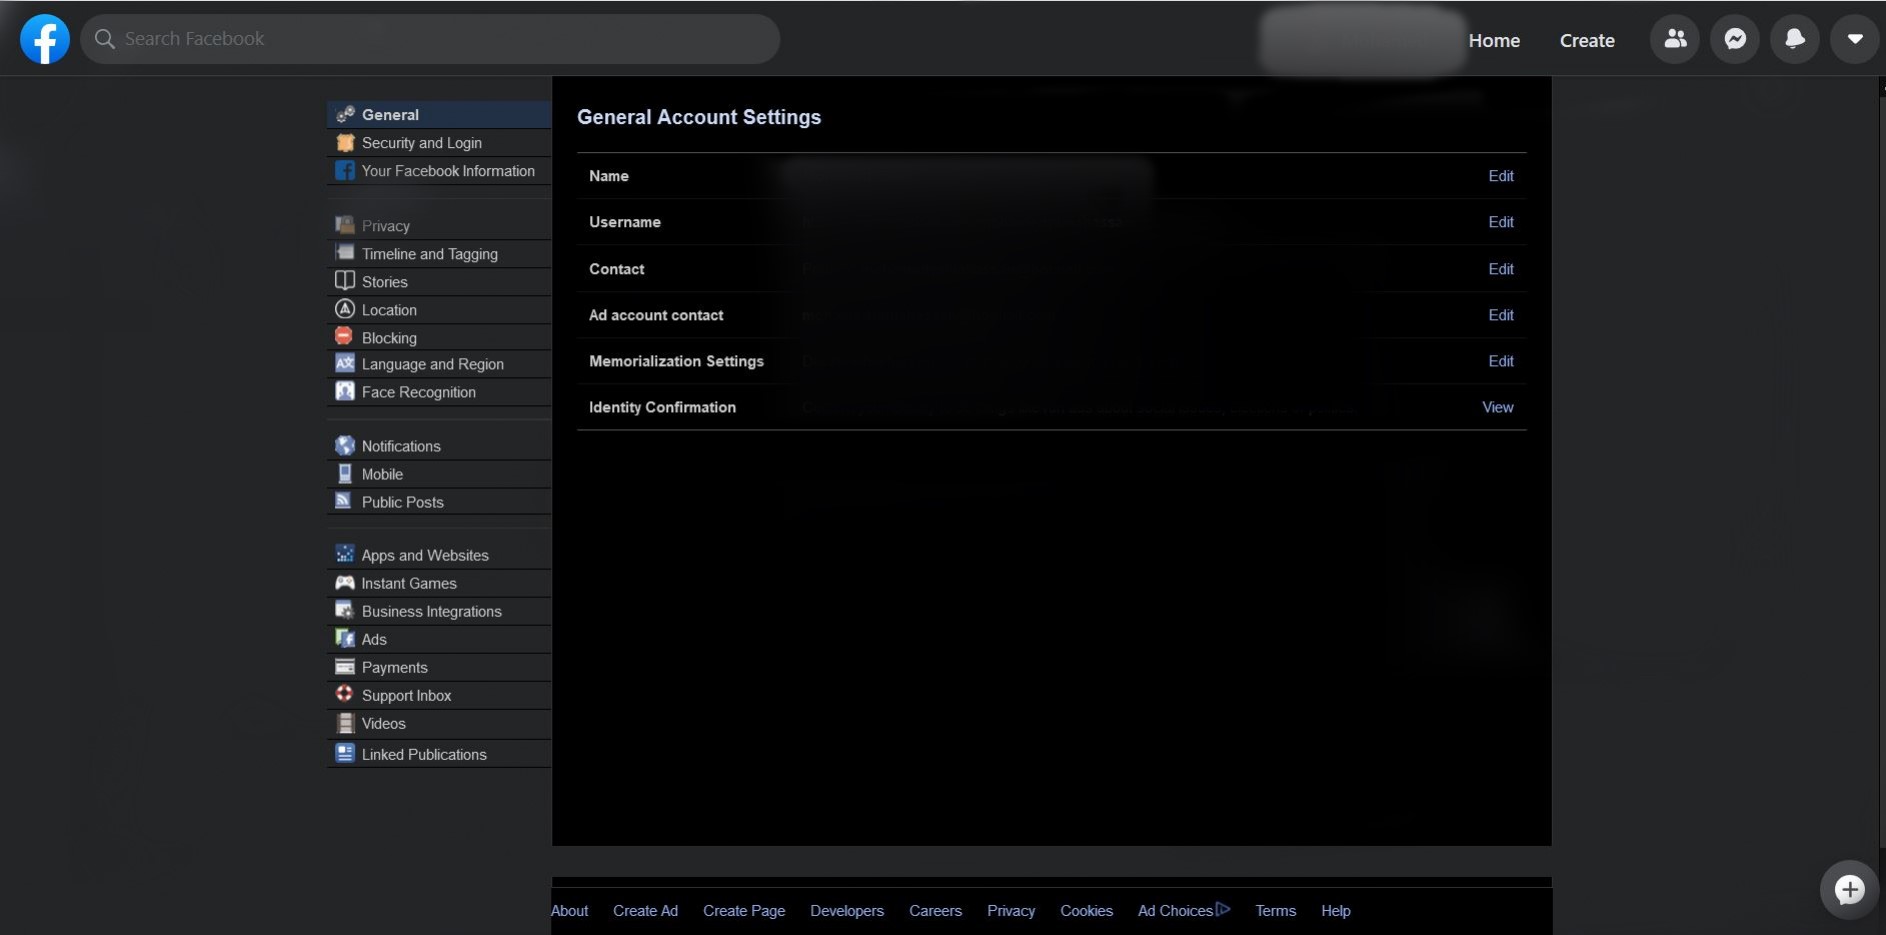The height and width of the screenshot is (935, 1886).
Task: Click the search magnifier icon
Action: [104, 39]
